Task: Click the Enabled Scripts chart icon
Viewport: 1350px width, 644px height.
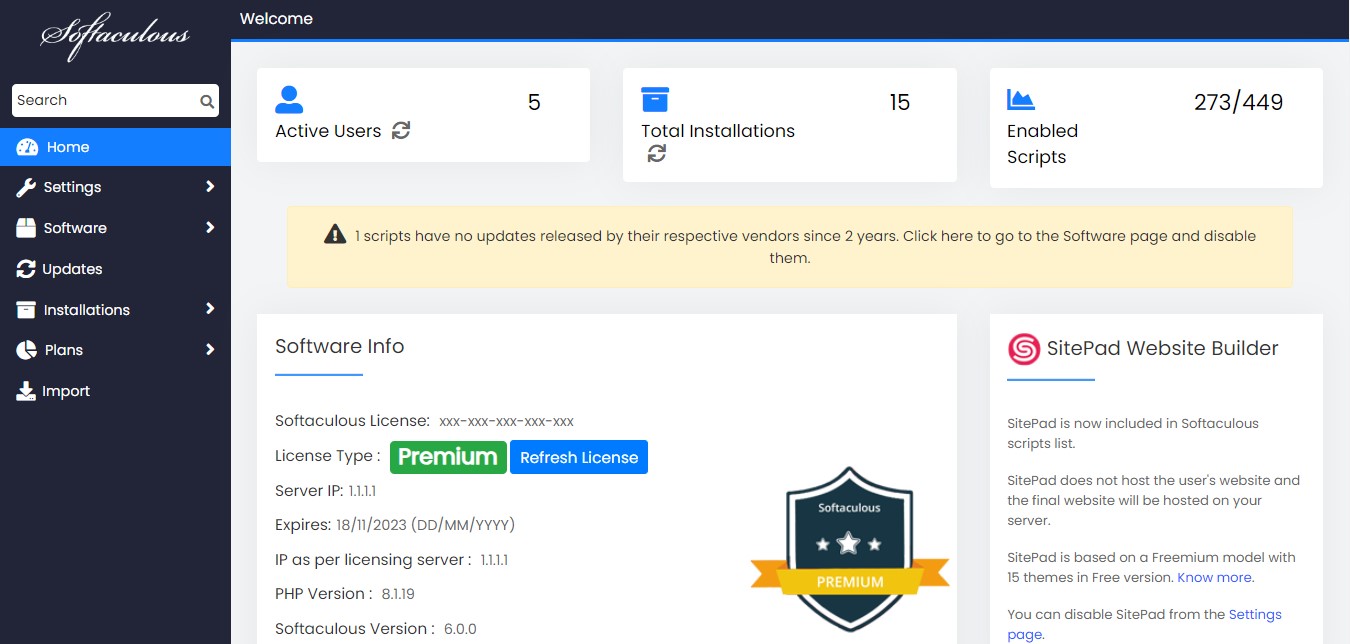Action: tap(1020, 99)
